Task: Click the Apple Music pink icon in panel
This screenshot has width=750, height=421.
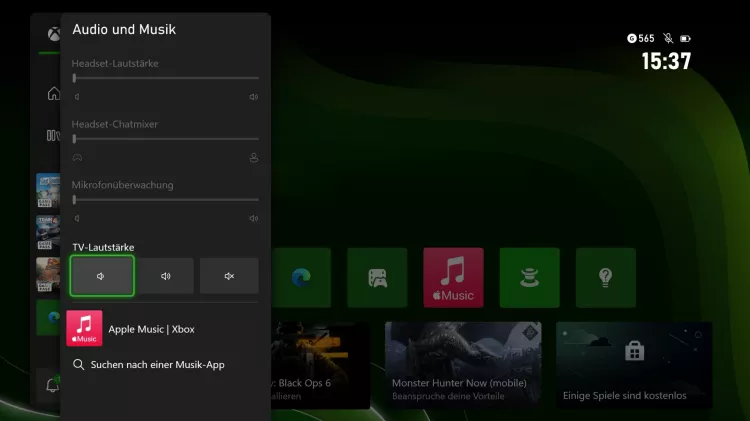Action: click(84, 328)
